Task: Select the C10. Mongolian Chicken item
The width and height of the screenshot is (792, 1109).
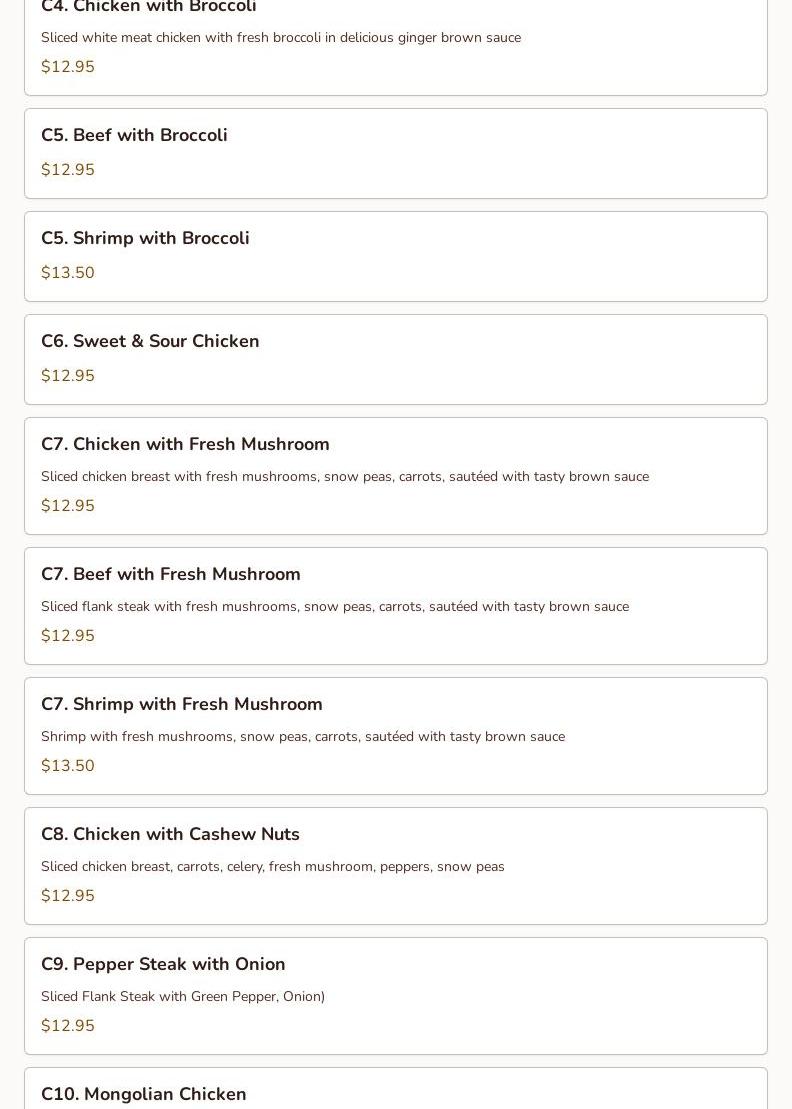Action: point(396,1088)
